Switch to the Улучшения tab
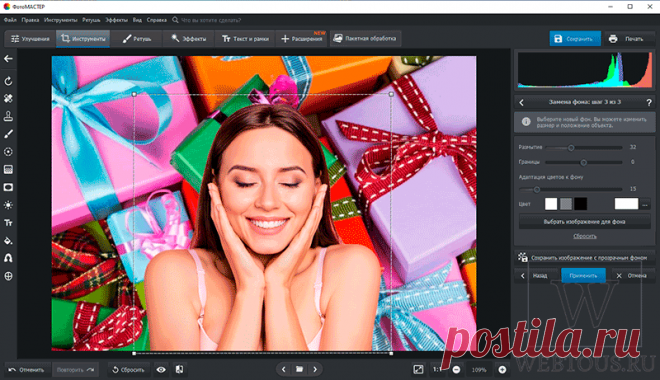This screenshot has width=660, height=380. tap(30, 39)
